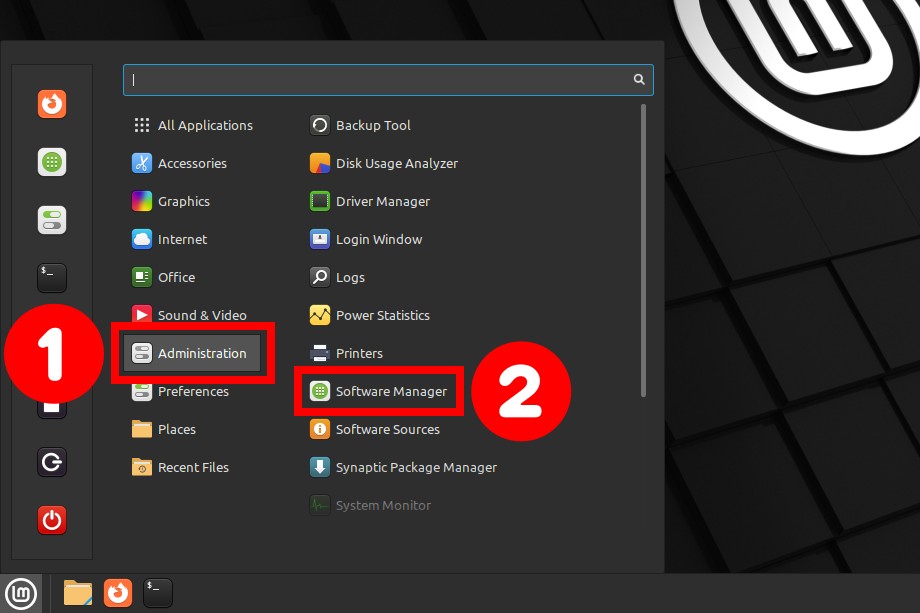Open Power Statistics
The width and height of the screenshot is (920, 613).
[x=370, y=315]
